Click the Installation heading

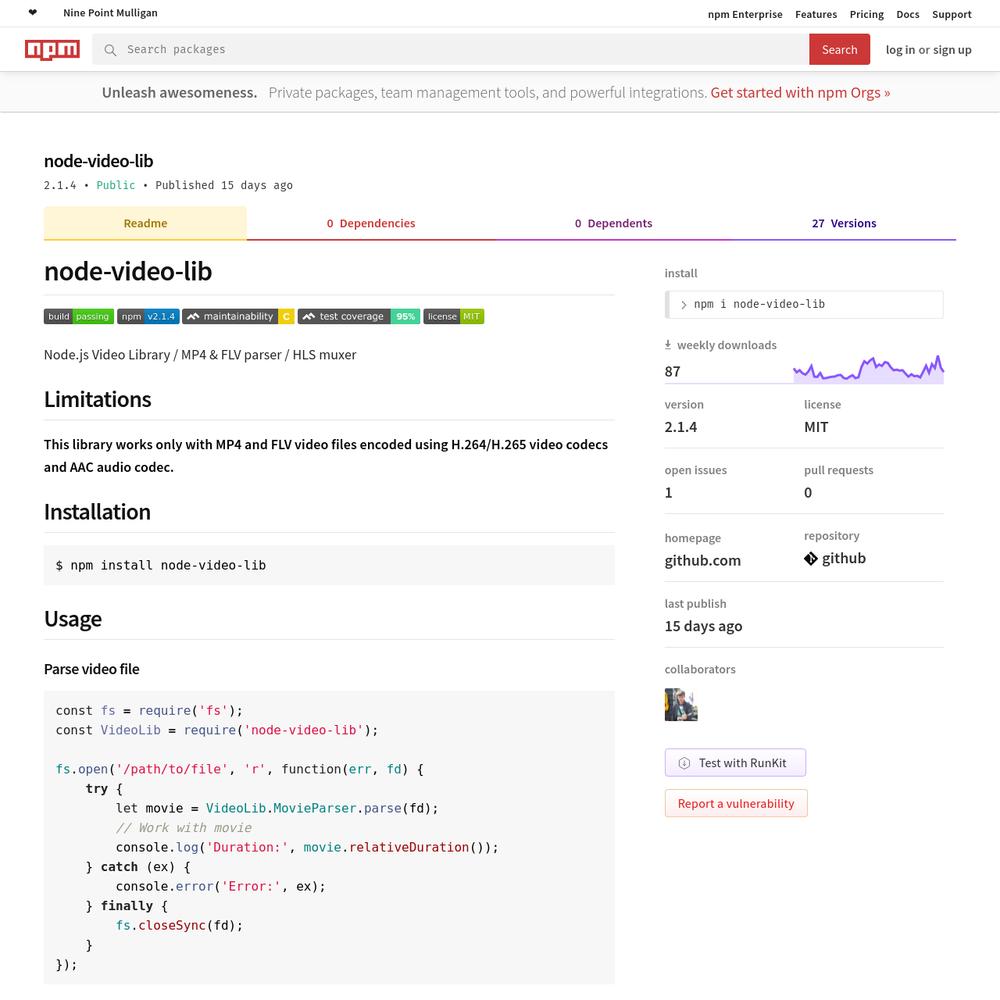point(97,512)
